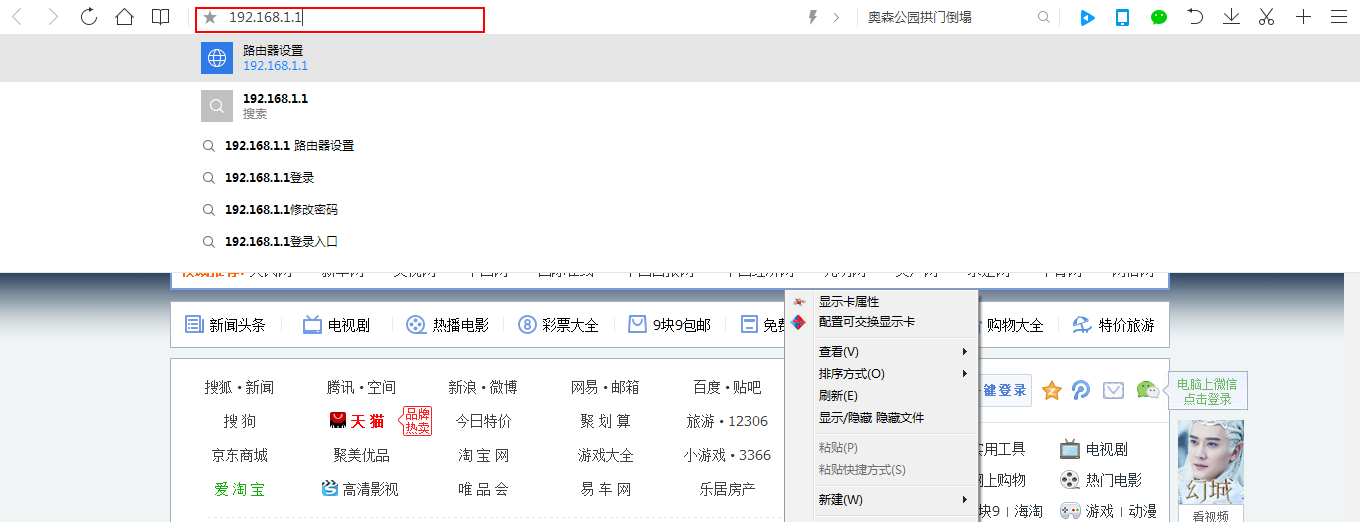Expand the arrow next to the lightning icon
1360x522 pixels.
[x=836, y=17]
